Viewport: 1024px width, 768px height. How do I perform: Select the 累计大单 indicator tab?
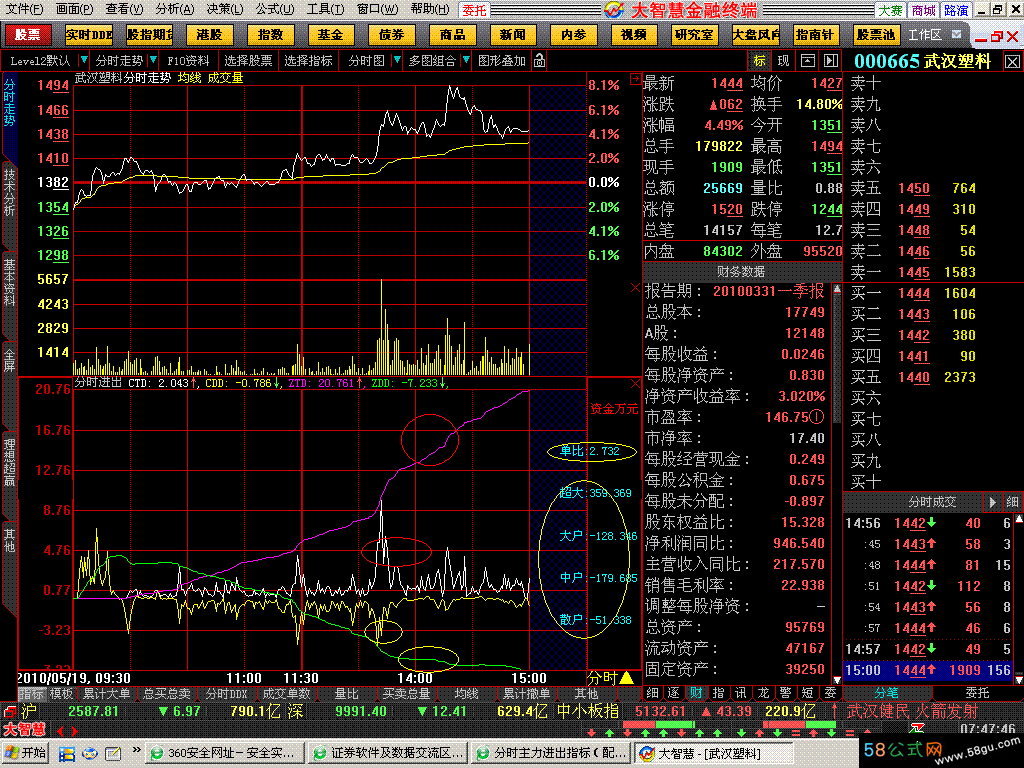[106, 694]
